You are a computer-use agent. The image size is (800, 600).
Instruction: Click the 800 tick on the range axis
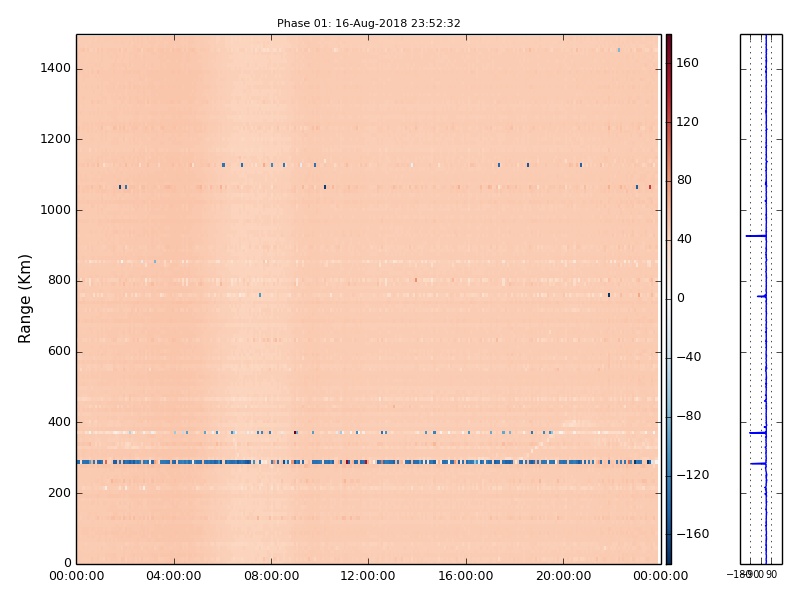(59, 280)
